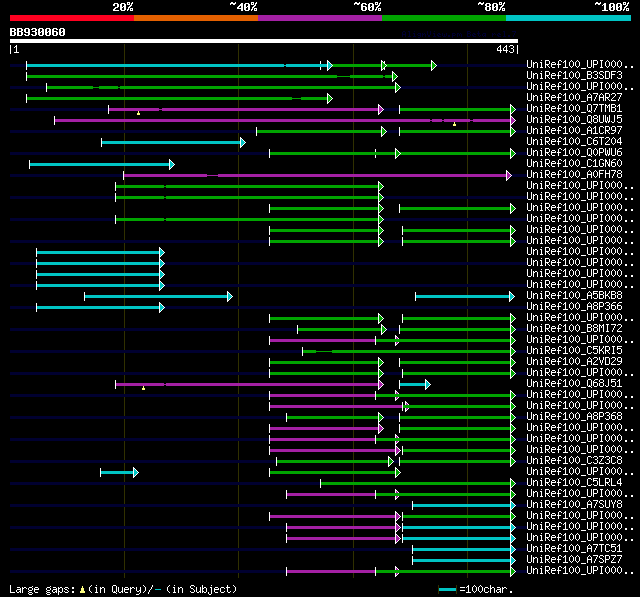This screenshot has width=640, height=597.
Task: Select the UniRef100_A7TC51 hit label
Action: pos(574,549)
